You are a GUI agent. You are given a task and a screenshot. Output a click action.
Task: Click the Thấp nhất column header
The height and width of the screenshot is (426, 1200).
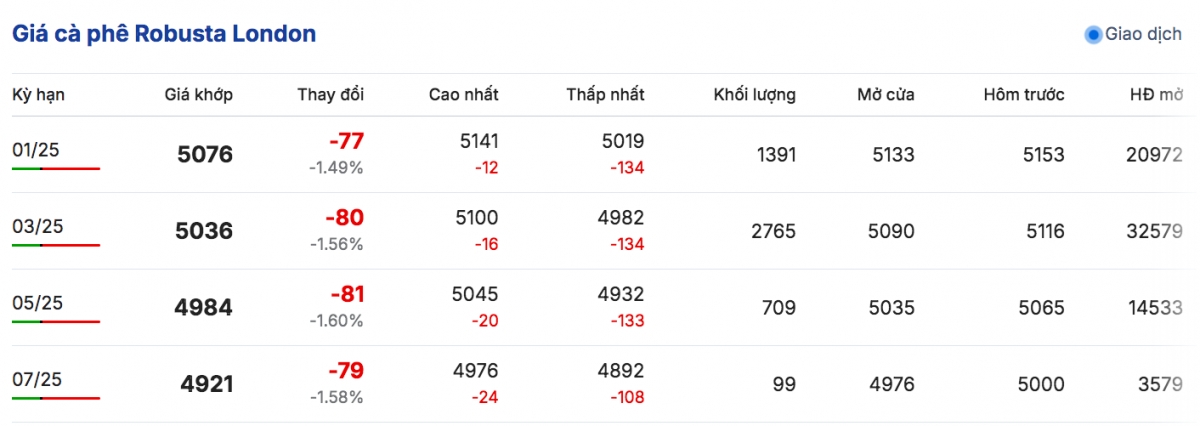pos(606,95)
